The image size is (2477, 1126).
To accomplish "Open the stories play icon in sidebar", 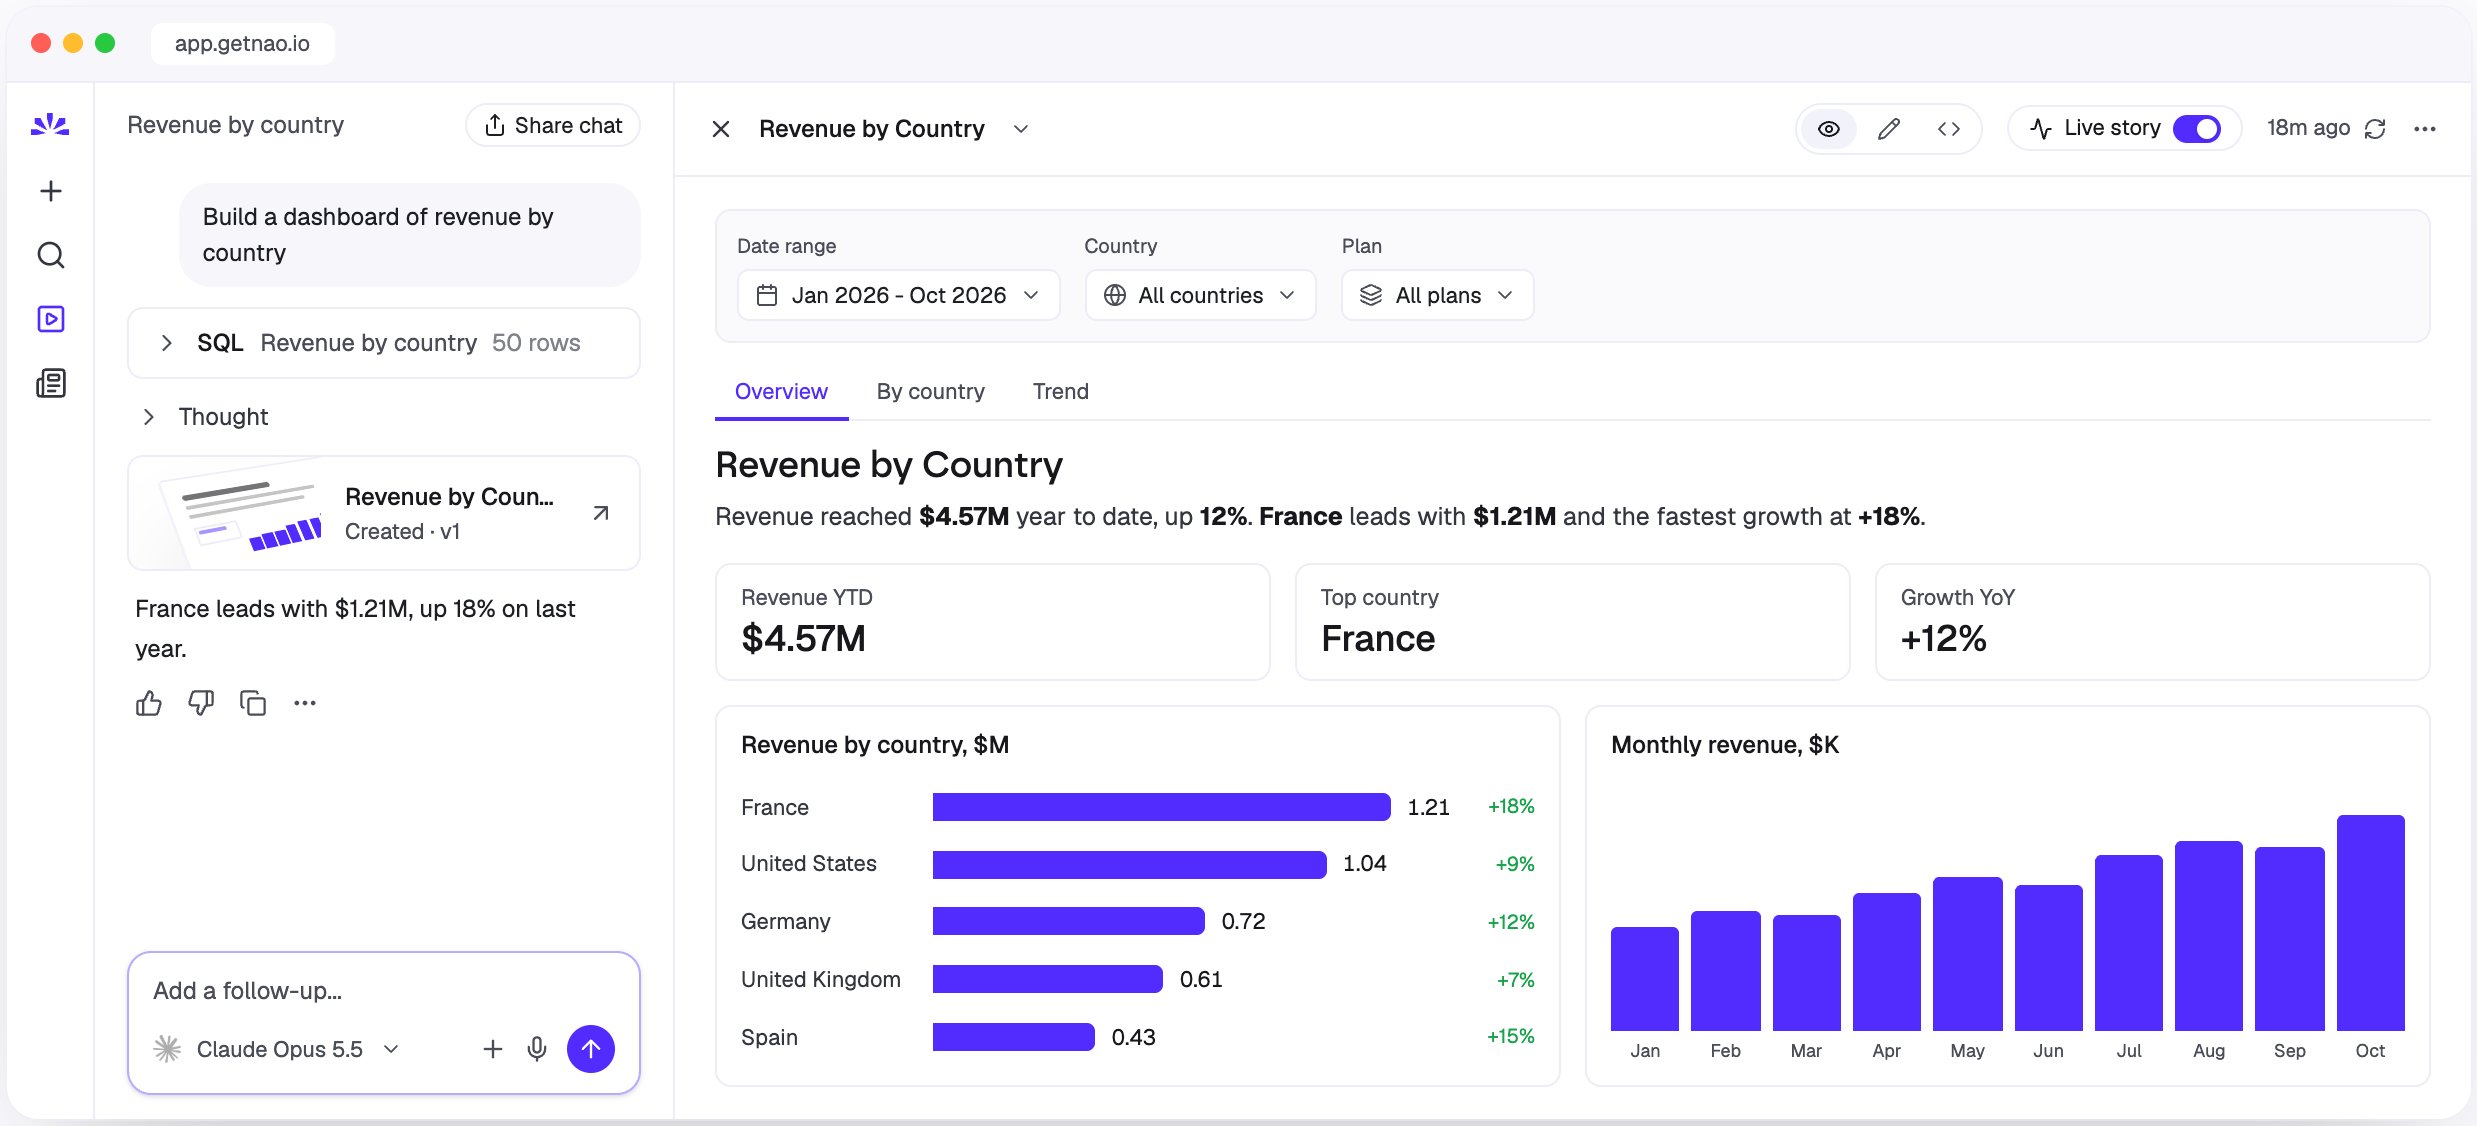I will pos(51,319).
